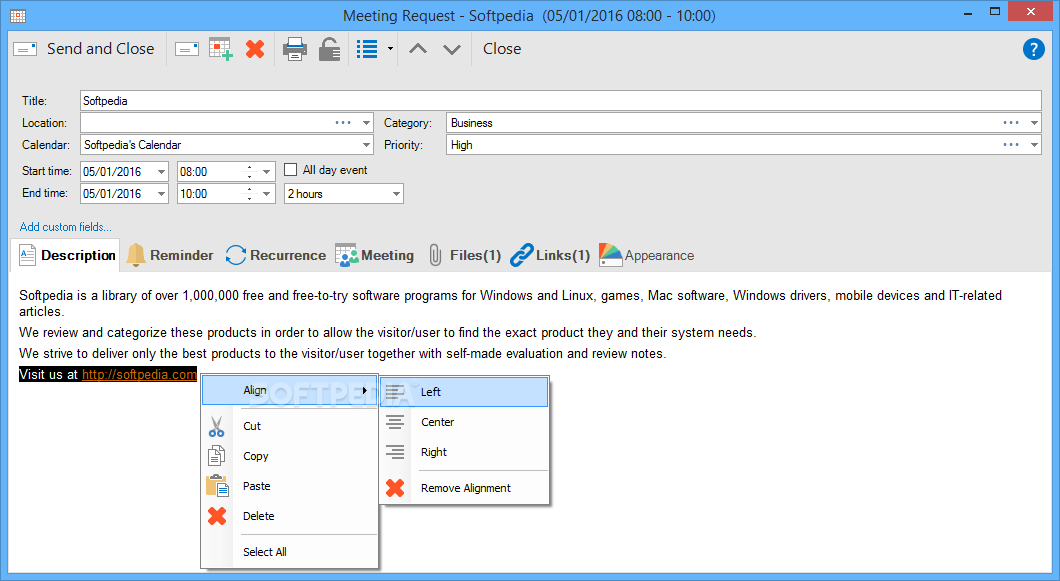
Task: Go to previous item with up chevron
Action: point(418,49)
